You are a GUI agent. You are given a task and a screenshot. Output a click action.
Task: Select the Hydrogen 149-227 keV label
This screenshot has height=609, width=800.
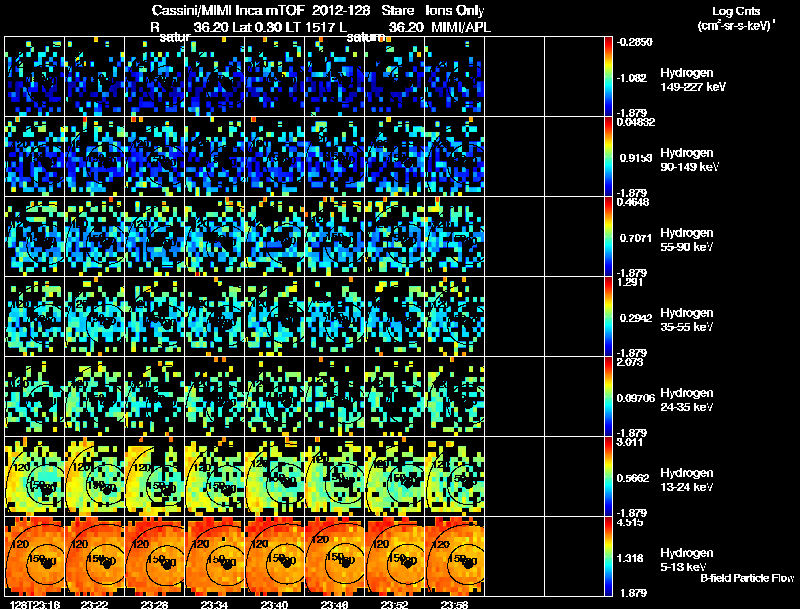pyautogui.click(x=693, y=80)
